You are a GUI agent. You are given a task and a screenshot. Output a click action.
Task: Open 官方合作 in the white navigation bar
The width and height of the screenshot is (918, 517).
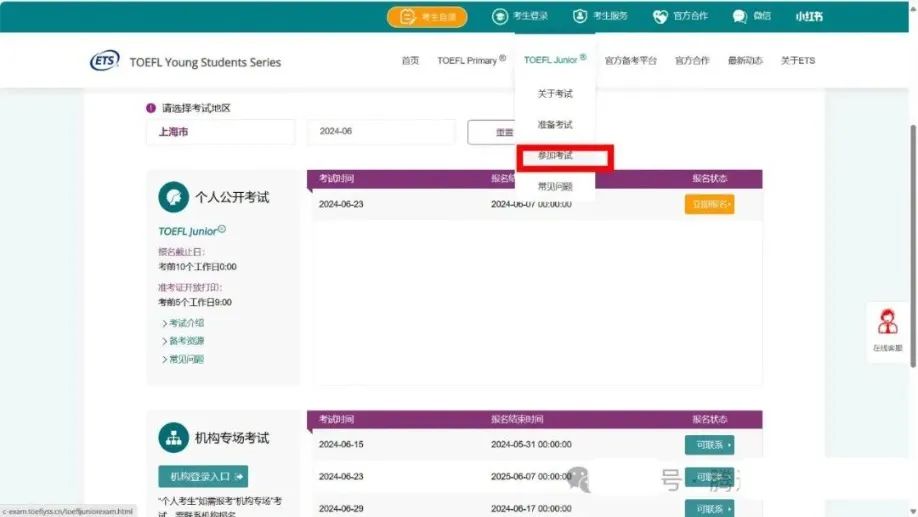tap(692, 60)
